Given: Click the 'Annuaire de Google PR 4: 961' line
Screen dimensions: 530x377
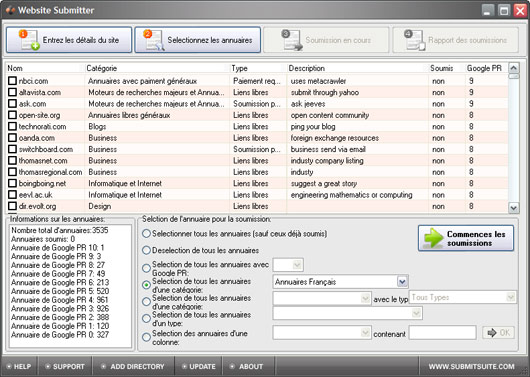Looking at the screenshot, I should tap(60, 300).
